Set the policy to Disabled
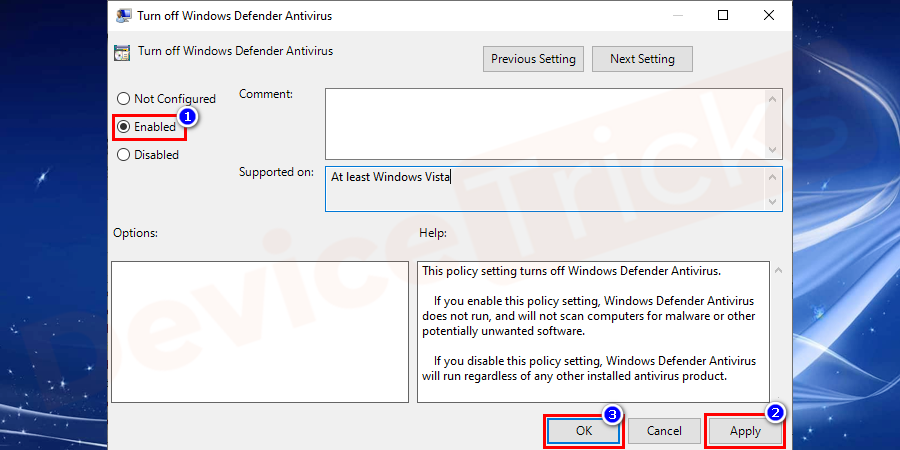The width and height of the screenshot is (900, 450). [124, 155]
